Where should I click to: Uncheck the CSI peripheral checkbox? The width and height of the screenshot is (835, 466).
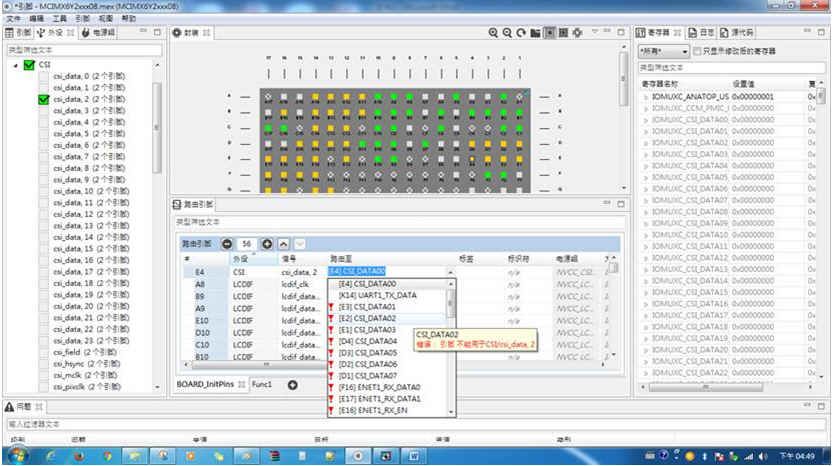29,65
